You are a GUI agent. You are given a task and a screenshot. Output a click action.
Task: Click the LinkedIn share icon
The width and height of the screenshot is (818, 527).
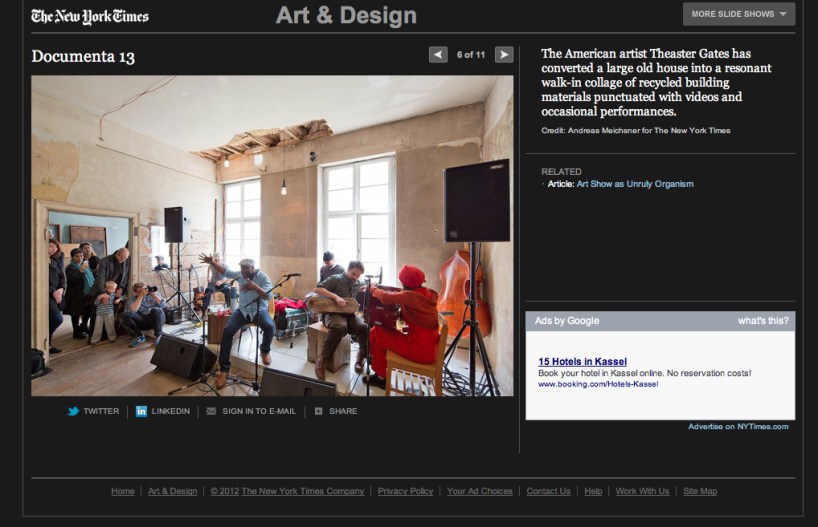(x=141, y=411)
